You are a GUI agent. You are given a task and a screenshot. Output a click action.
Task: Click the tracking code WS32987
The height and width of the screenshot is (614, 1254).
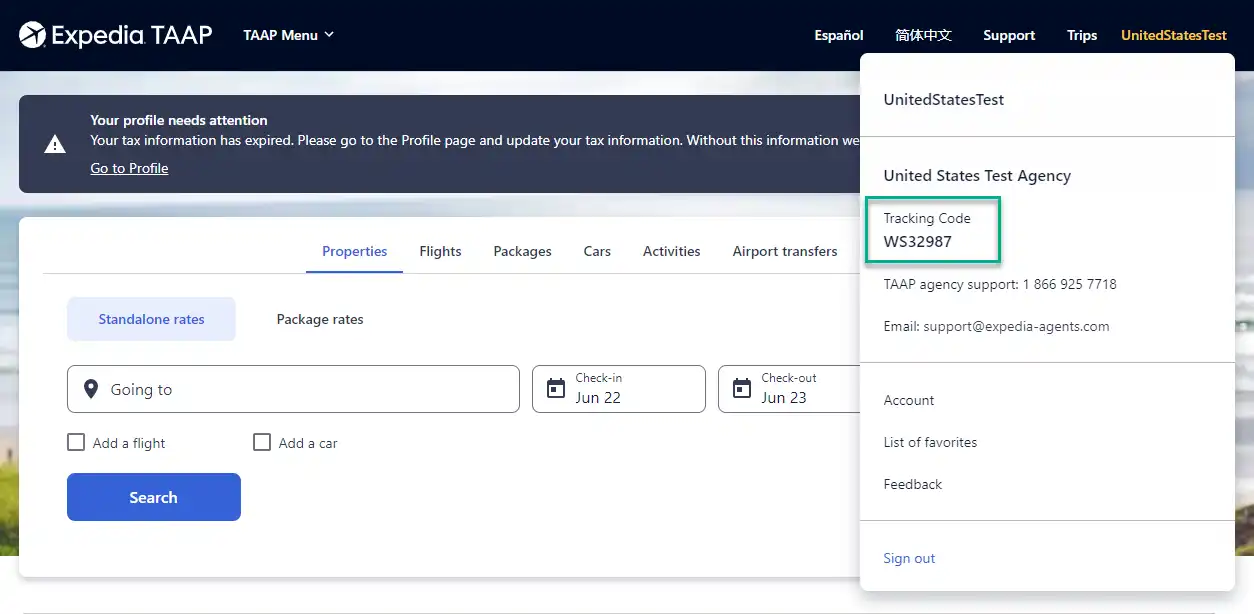coord(918,241)
